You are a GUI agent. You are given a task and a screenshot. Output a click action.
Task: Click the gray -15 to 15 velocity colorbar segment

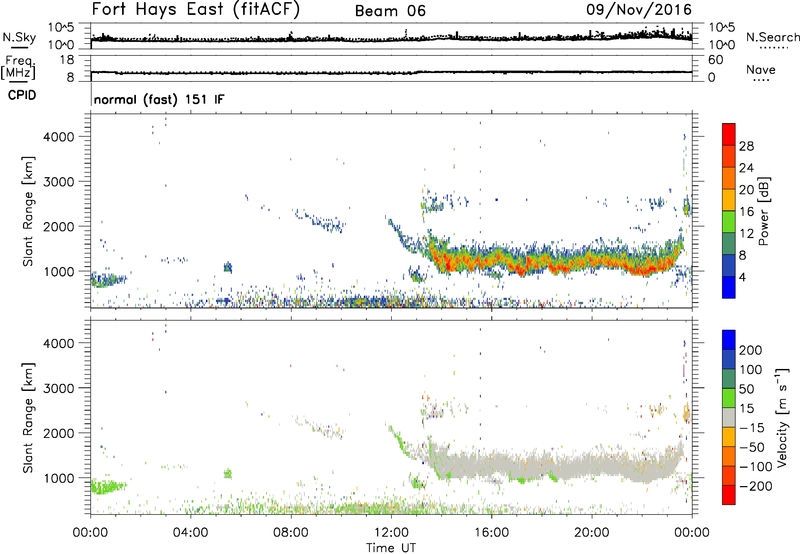pos(729,417)
